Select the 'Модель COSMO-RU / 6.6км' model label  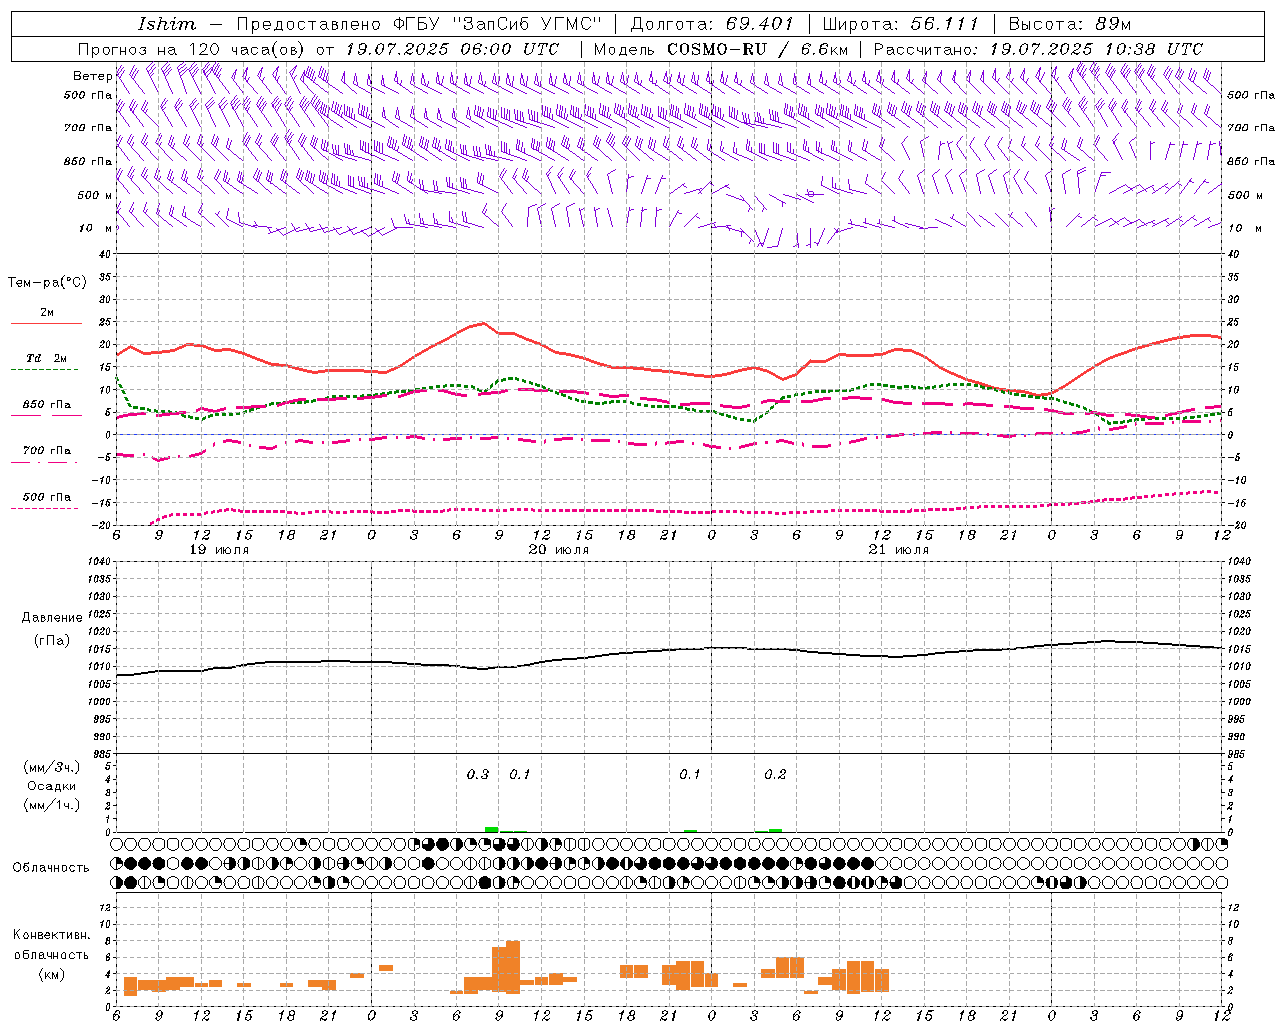pyautogui.click(x=720, y=49)
